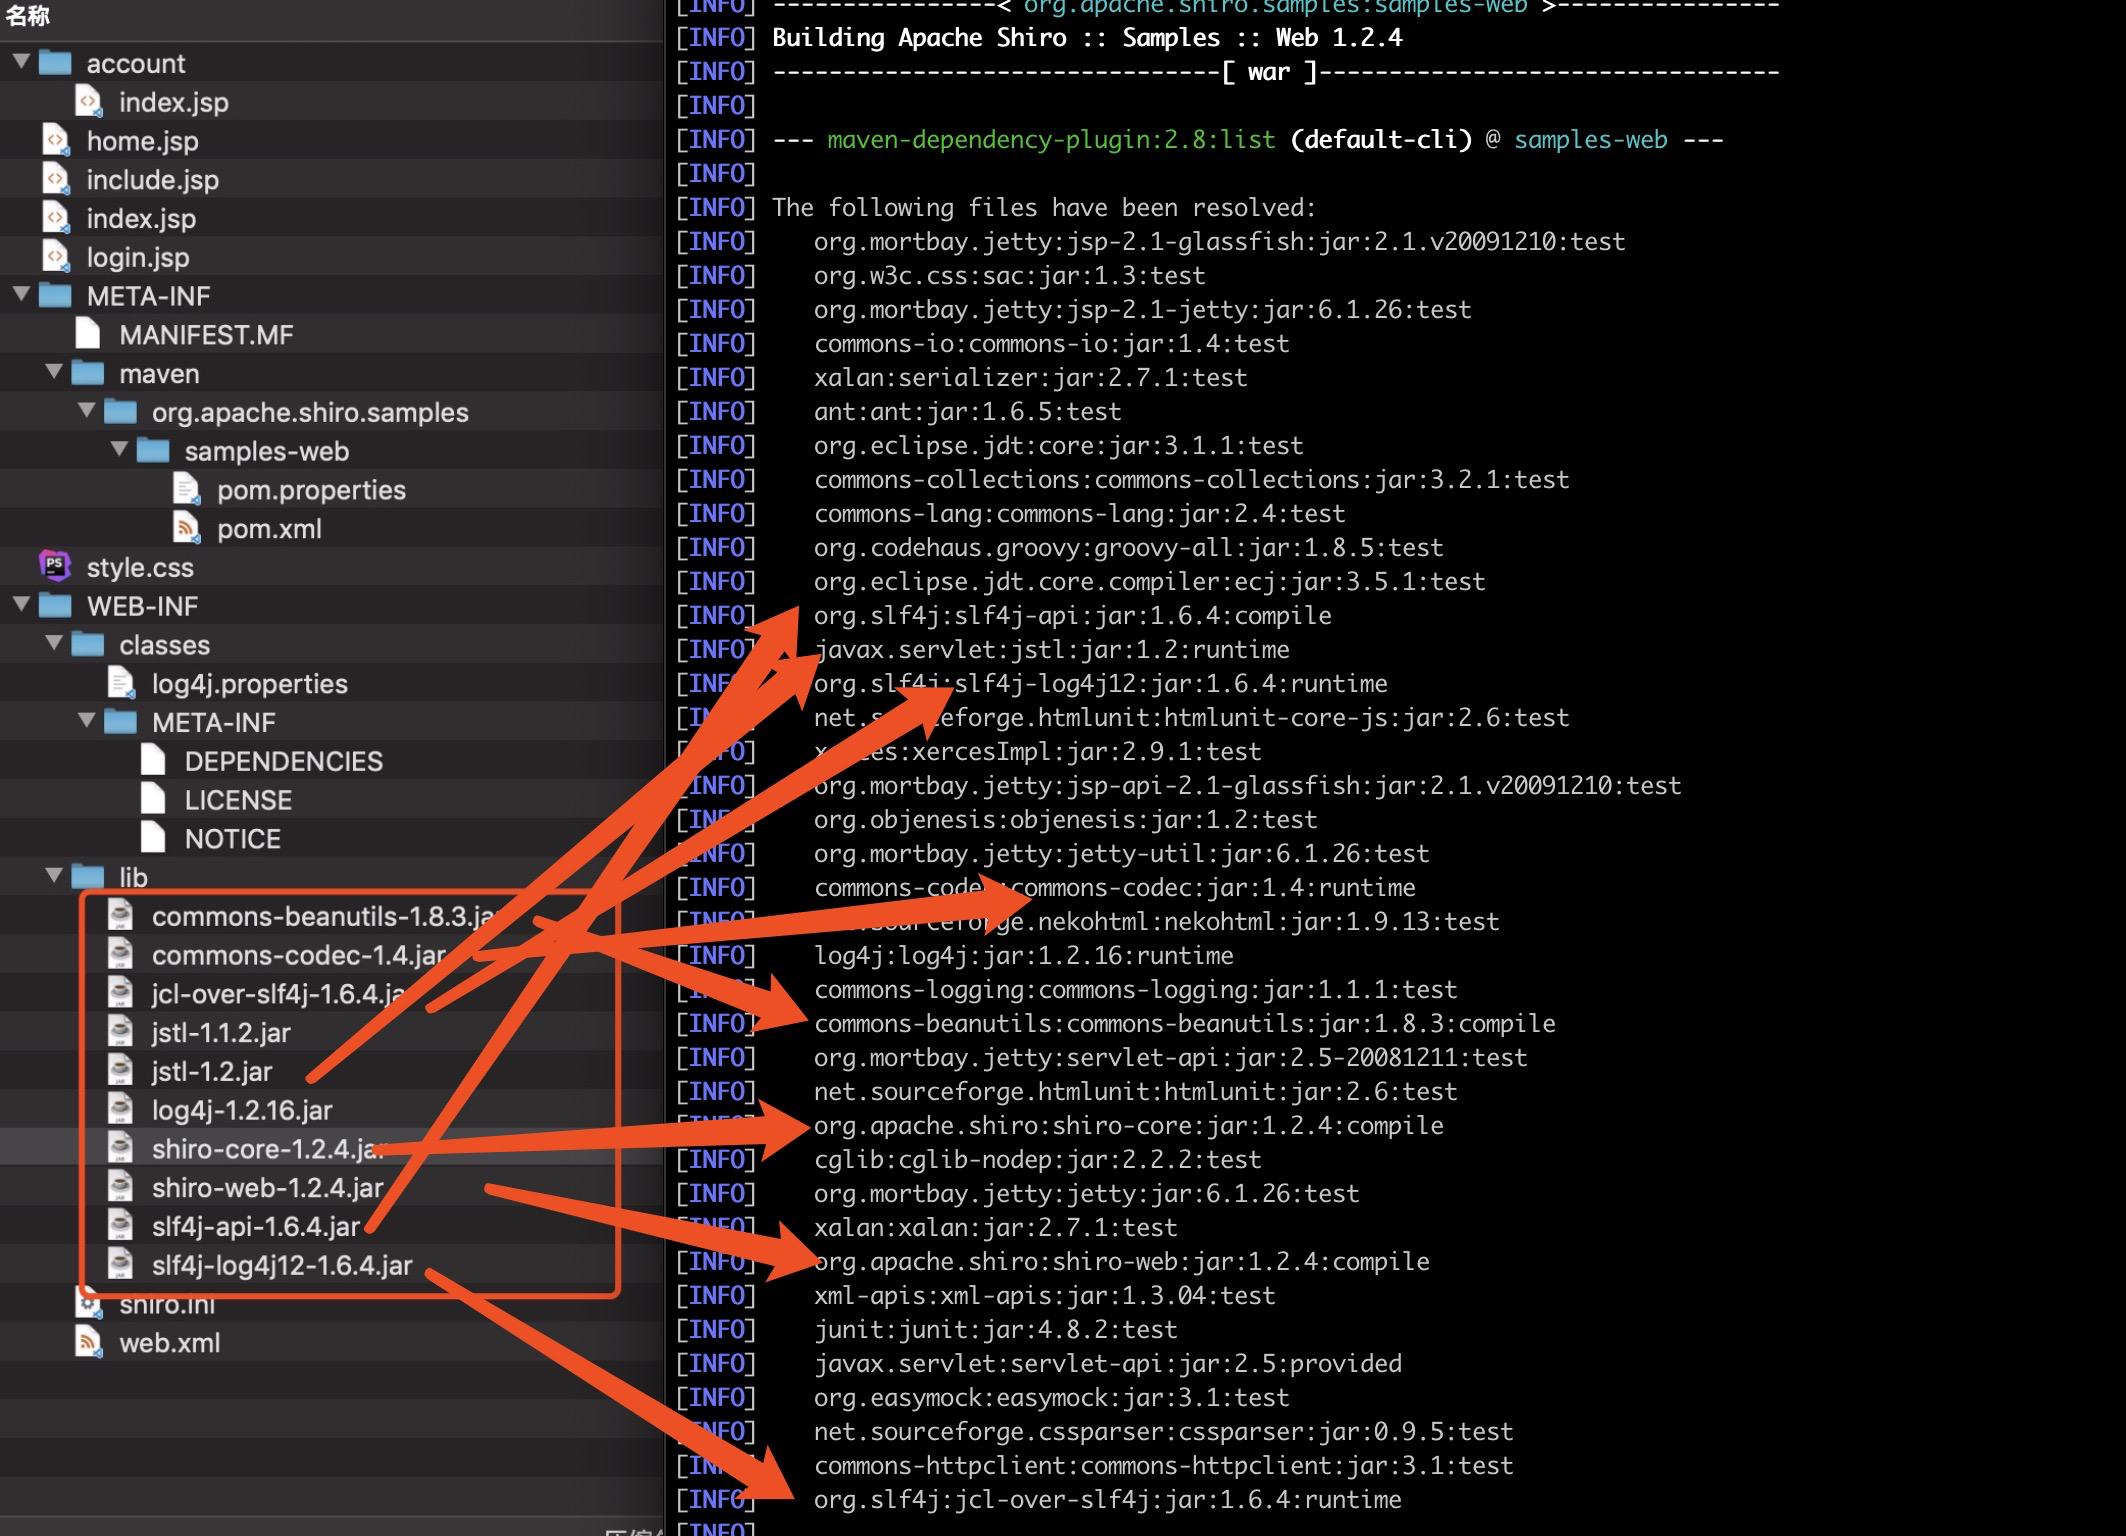This screenshot has width=2126, height=1536.
Task: Click 'commons-lang:commons-lang:jar:2.4:test' line
Action: (1079, 514)
